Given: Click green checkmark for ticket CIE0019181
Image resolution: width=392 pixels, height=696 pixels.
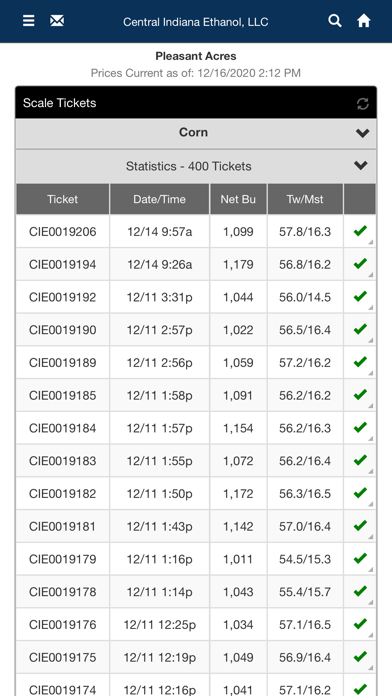Looking at the screenshot, I should point(360,526).
